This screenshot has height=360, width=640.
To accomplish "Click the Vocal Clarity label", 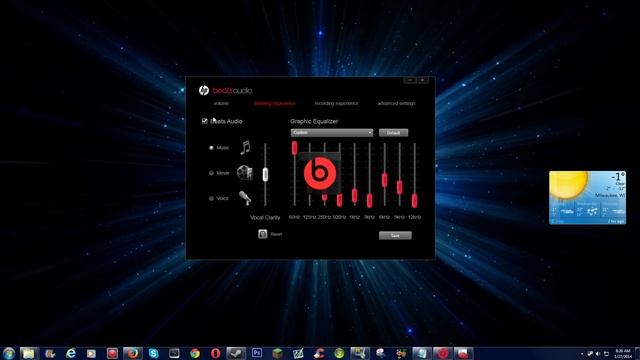I will [265, 218].
